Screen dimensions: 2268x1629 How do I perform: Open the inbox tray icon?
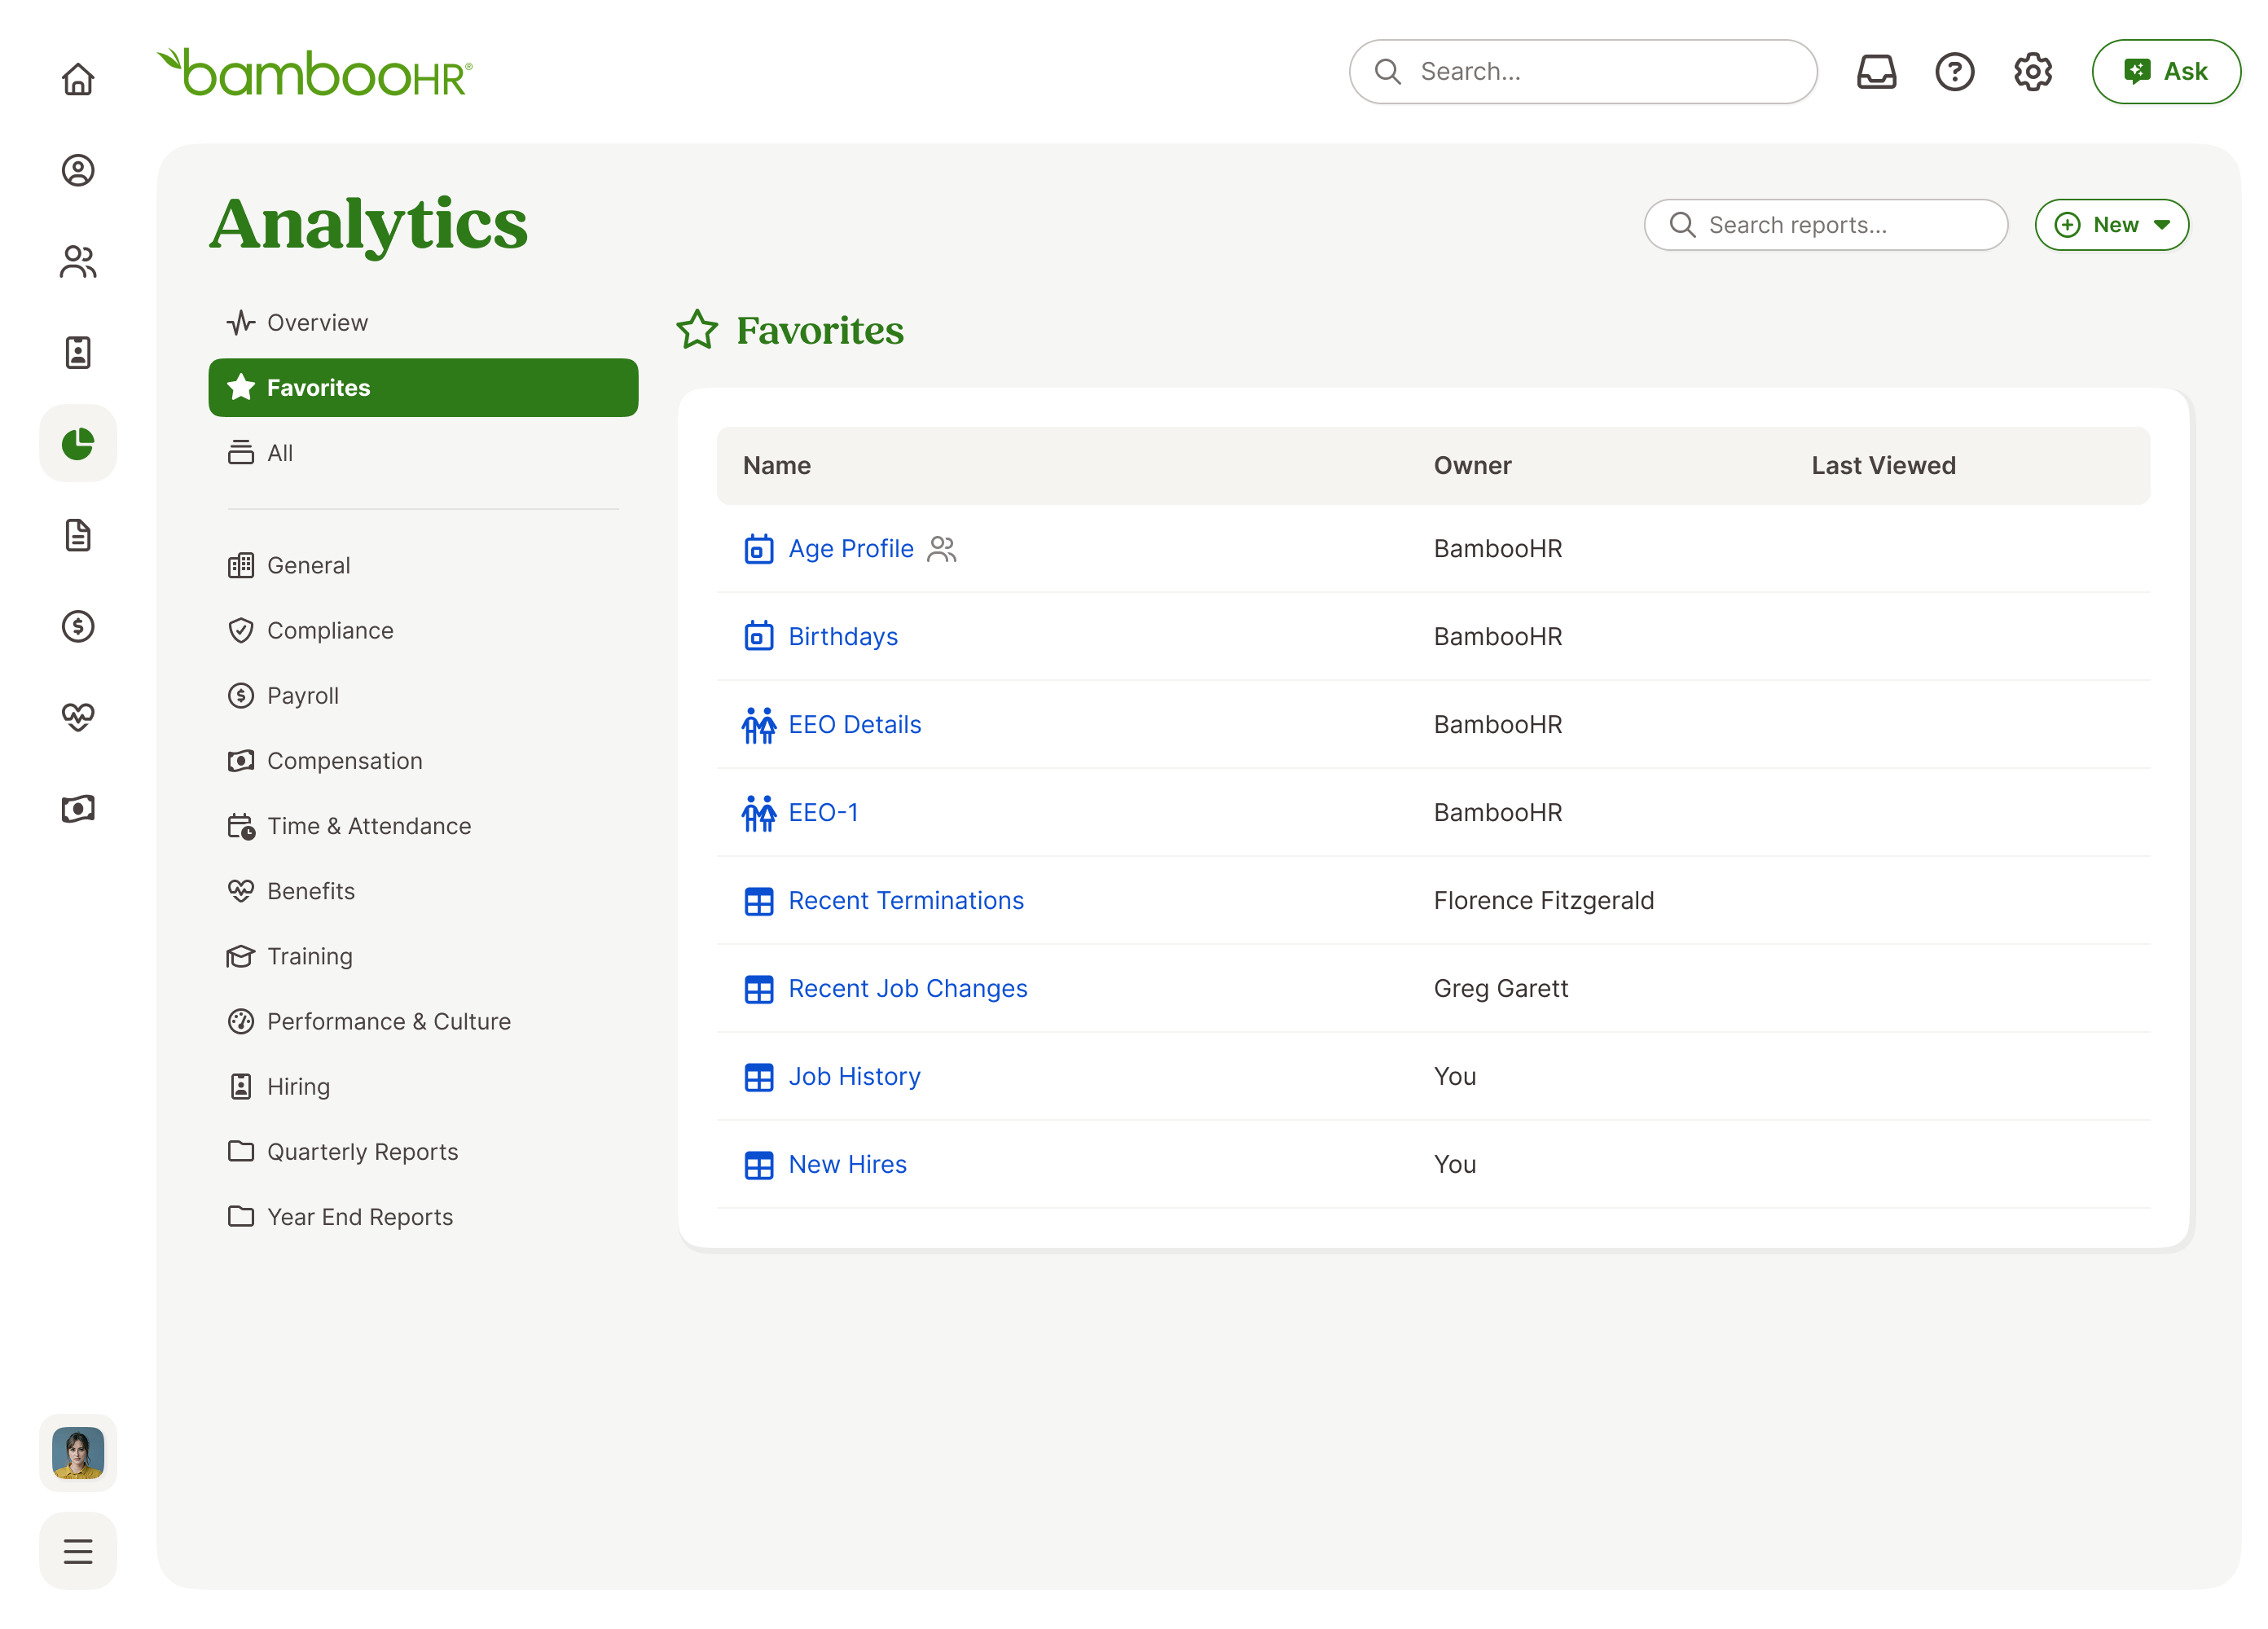pyautogui.click(x=1876, y=72)
